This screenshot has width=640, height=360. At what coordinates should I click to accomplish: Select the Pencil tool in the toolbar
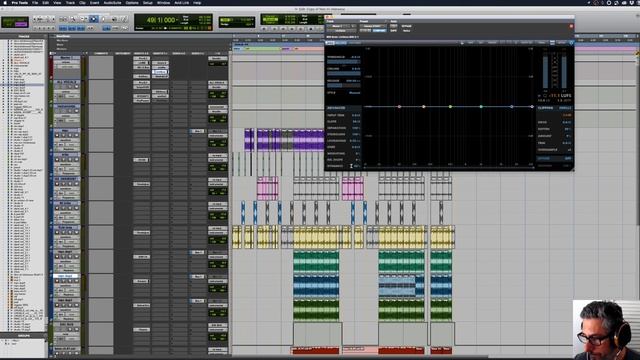(123, 19)
